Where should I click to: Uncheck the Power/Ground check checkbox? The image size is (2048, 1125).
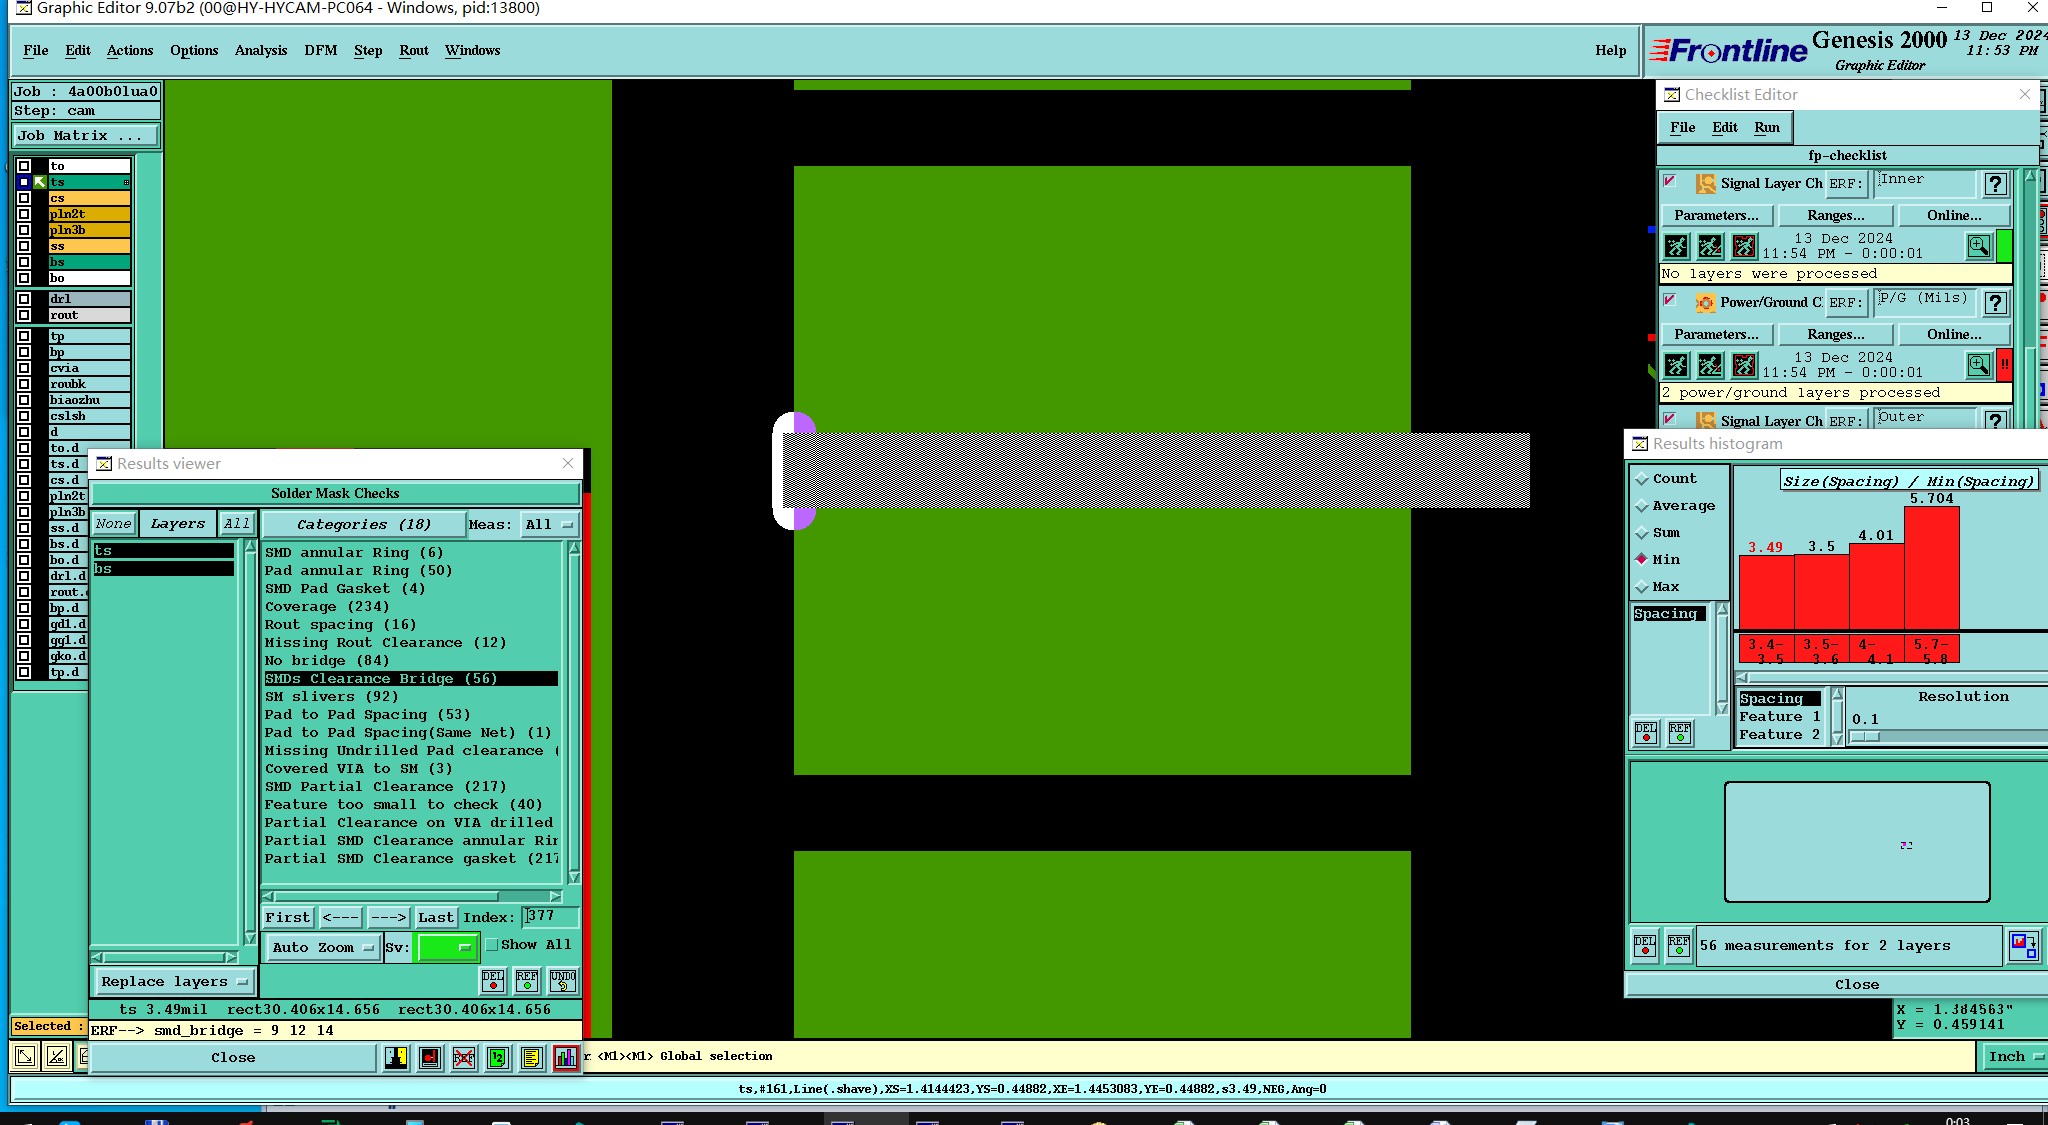click(1670, 300)
